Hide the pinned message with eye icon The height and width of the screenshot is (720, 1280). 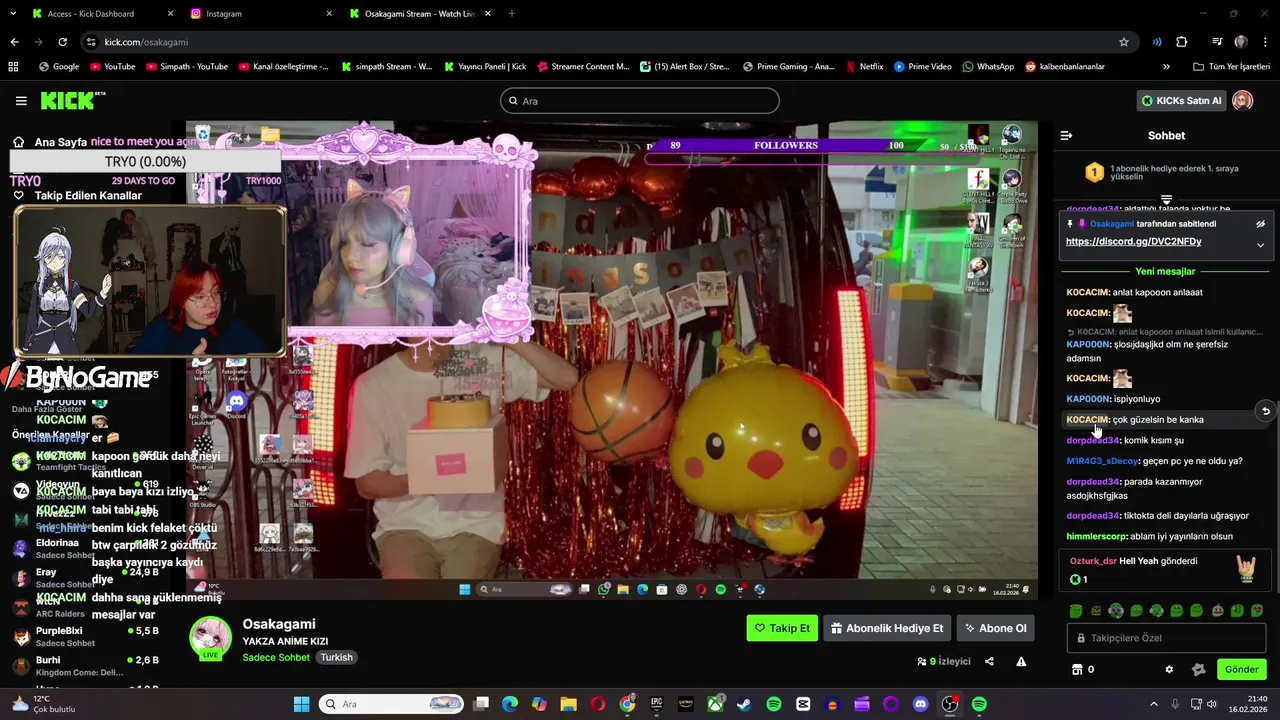pos(1260,224)
